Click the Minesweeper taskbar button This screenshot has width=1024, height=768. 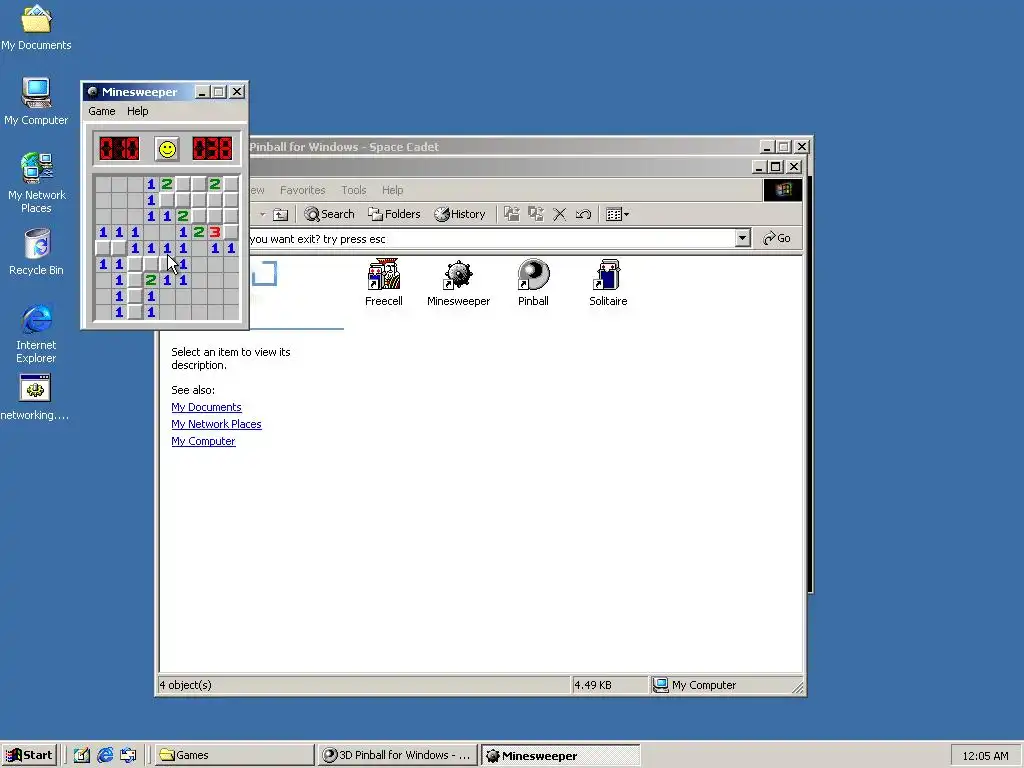[x=560, y=756]
